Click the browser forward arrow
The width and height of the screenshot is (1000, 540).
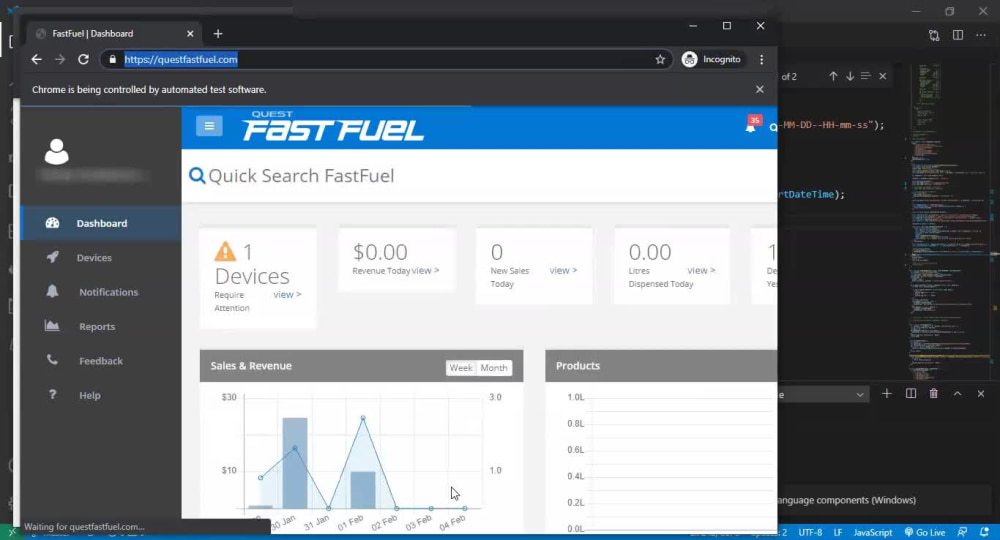coord(60,59)
